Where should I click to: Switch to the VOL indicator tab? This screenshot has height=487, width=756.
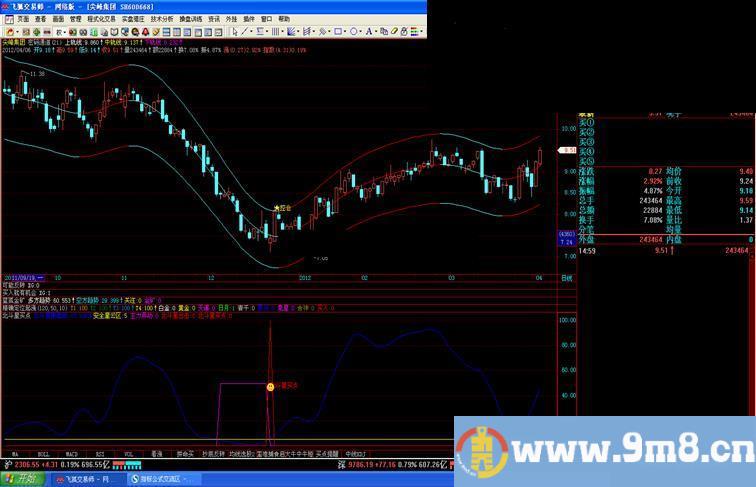point(128,453)
